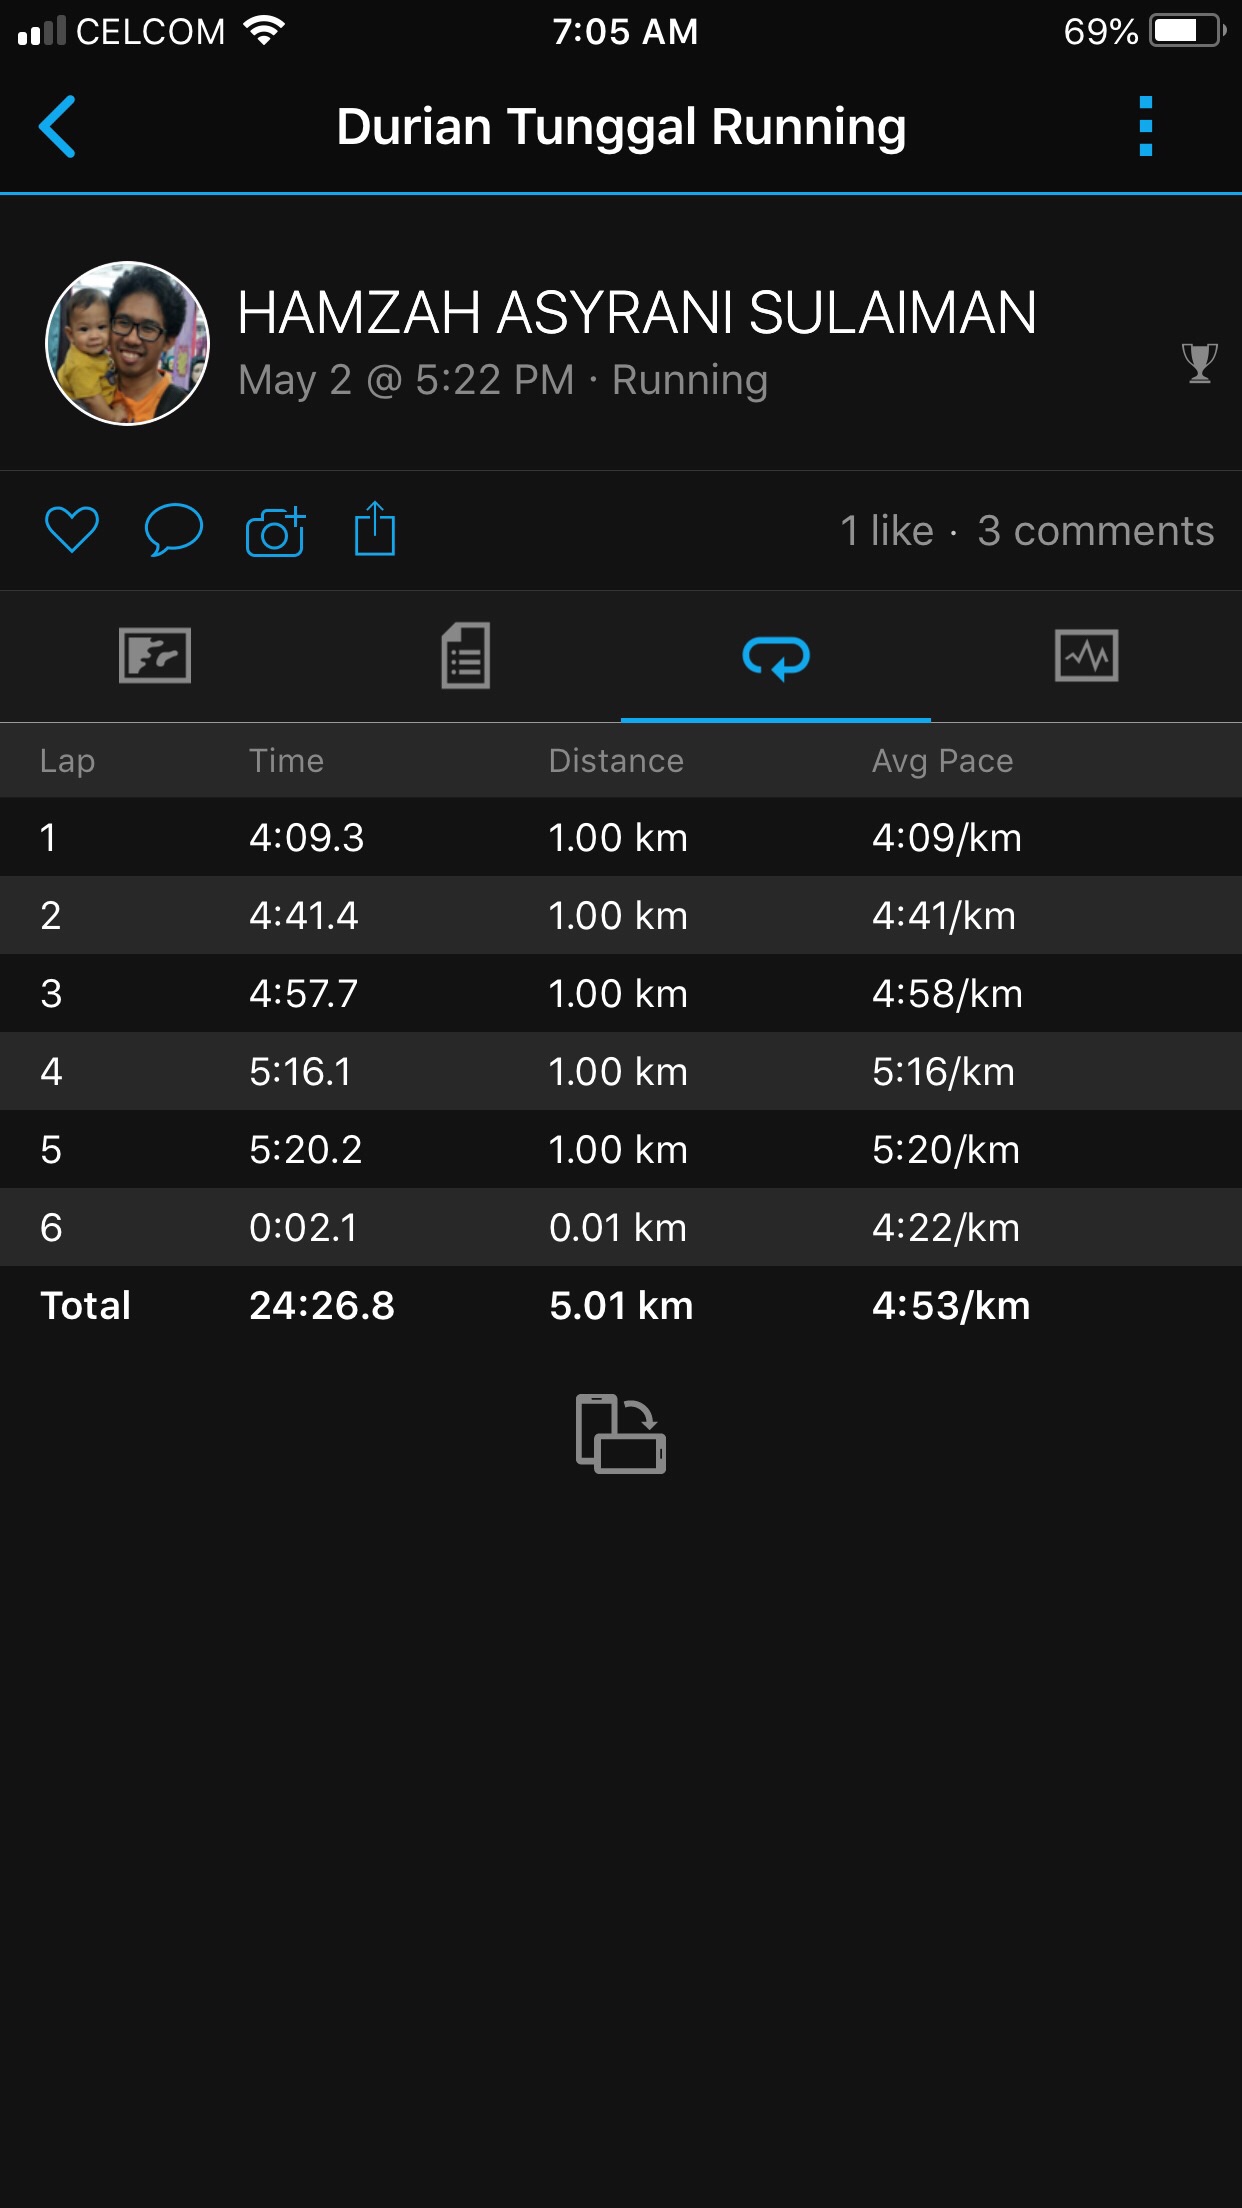The height and width of the screenshot is (2208, 1242).
Task: Tap the rotate device icon
Action: coord(620,1434)
